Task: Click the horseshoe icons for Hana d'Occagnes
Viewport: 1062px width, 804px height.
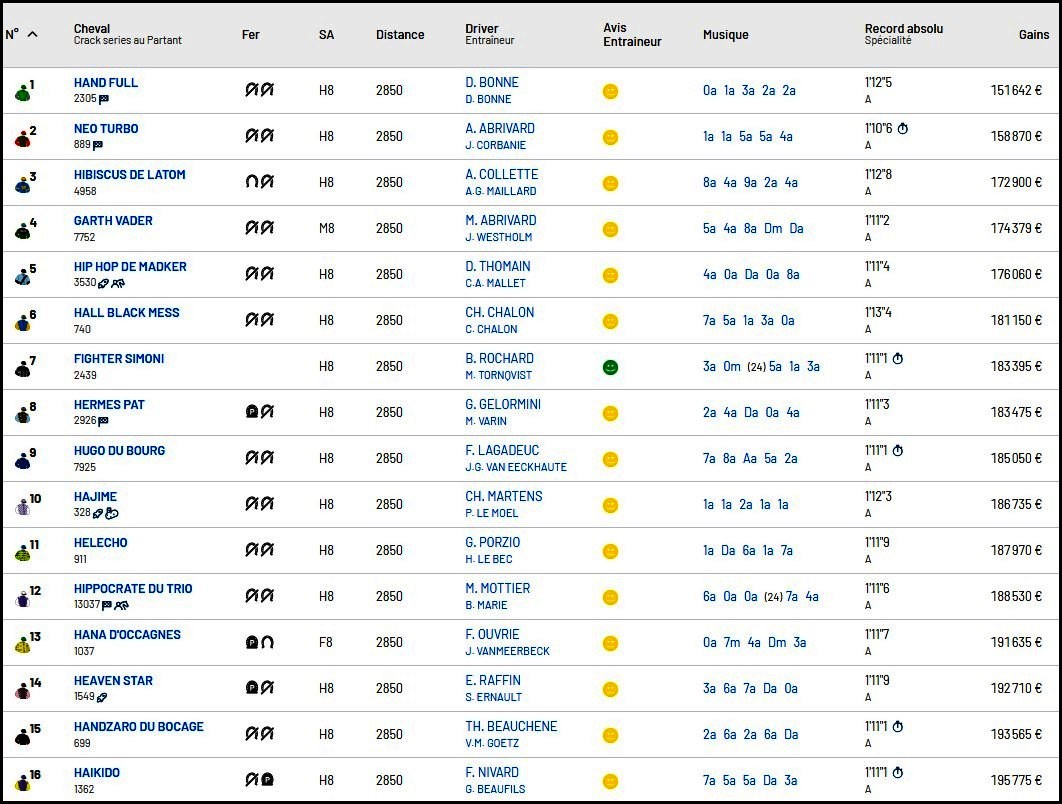Action: click(259, 641)
